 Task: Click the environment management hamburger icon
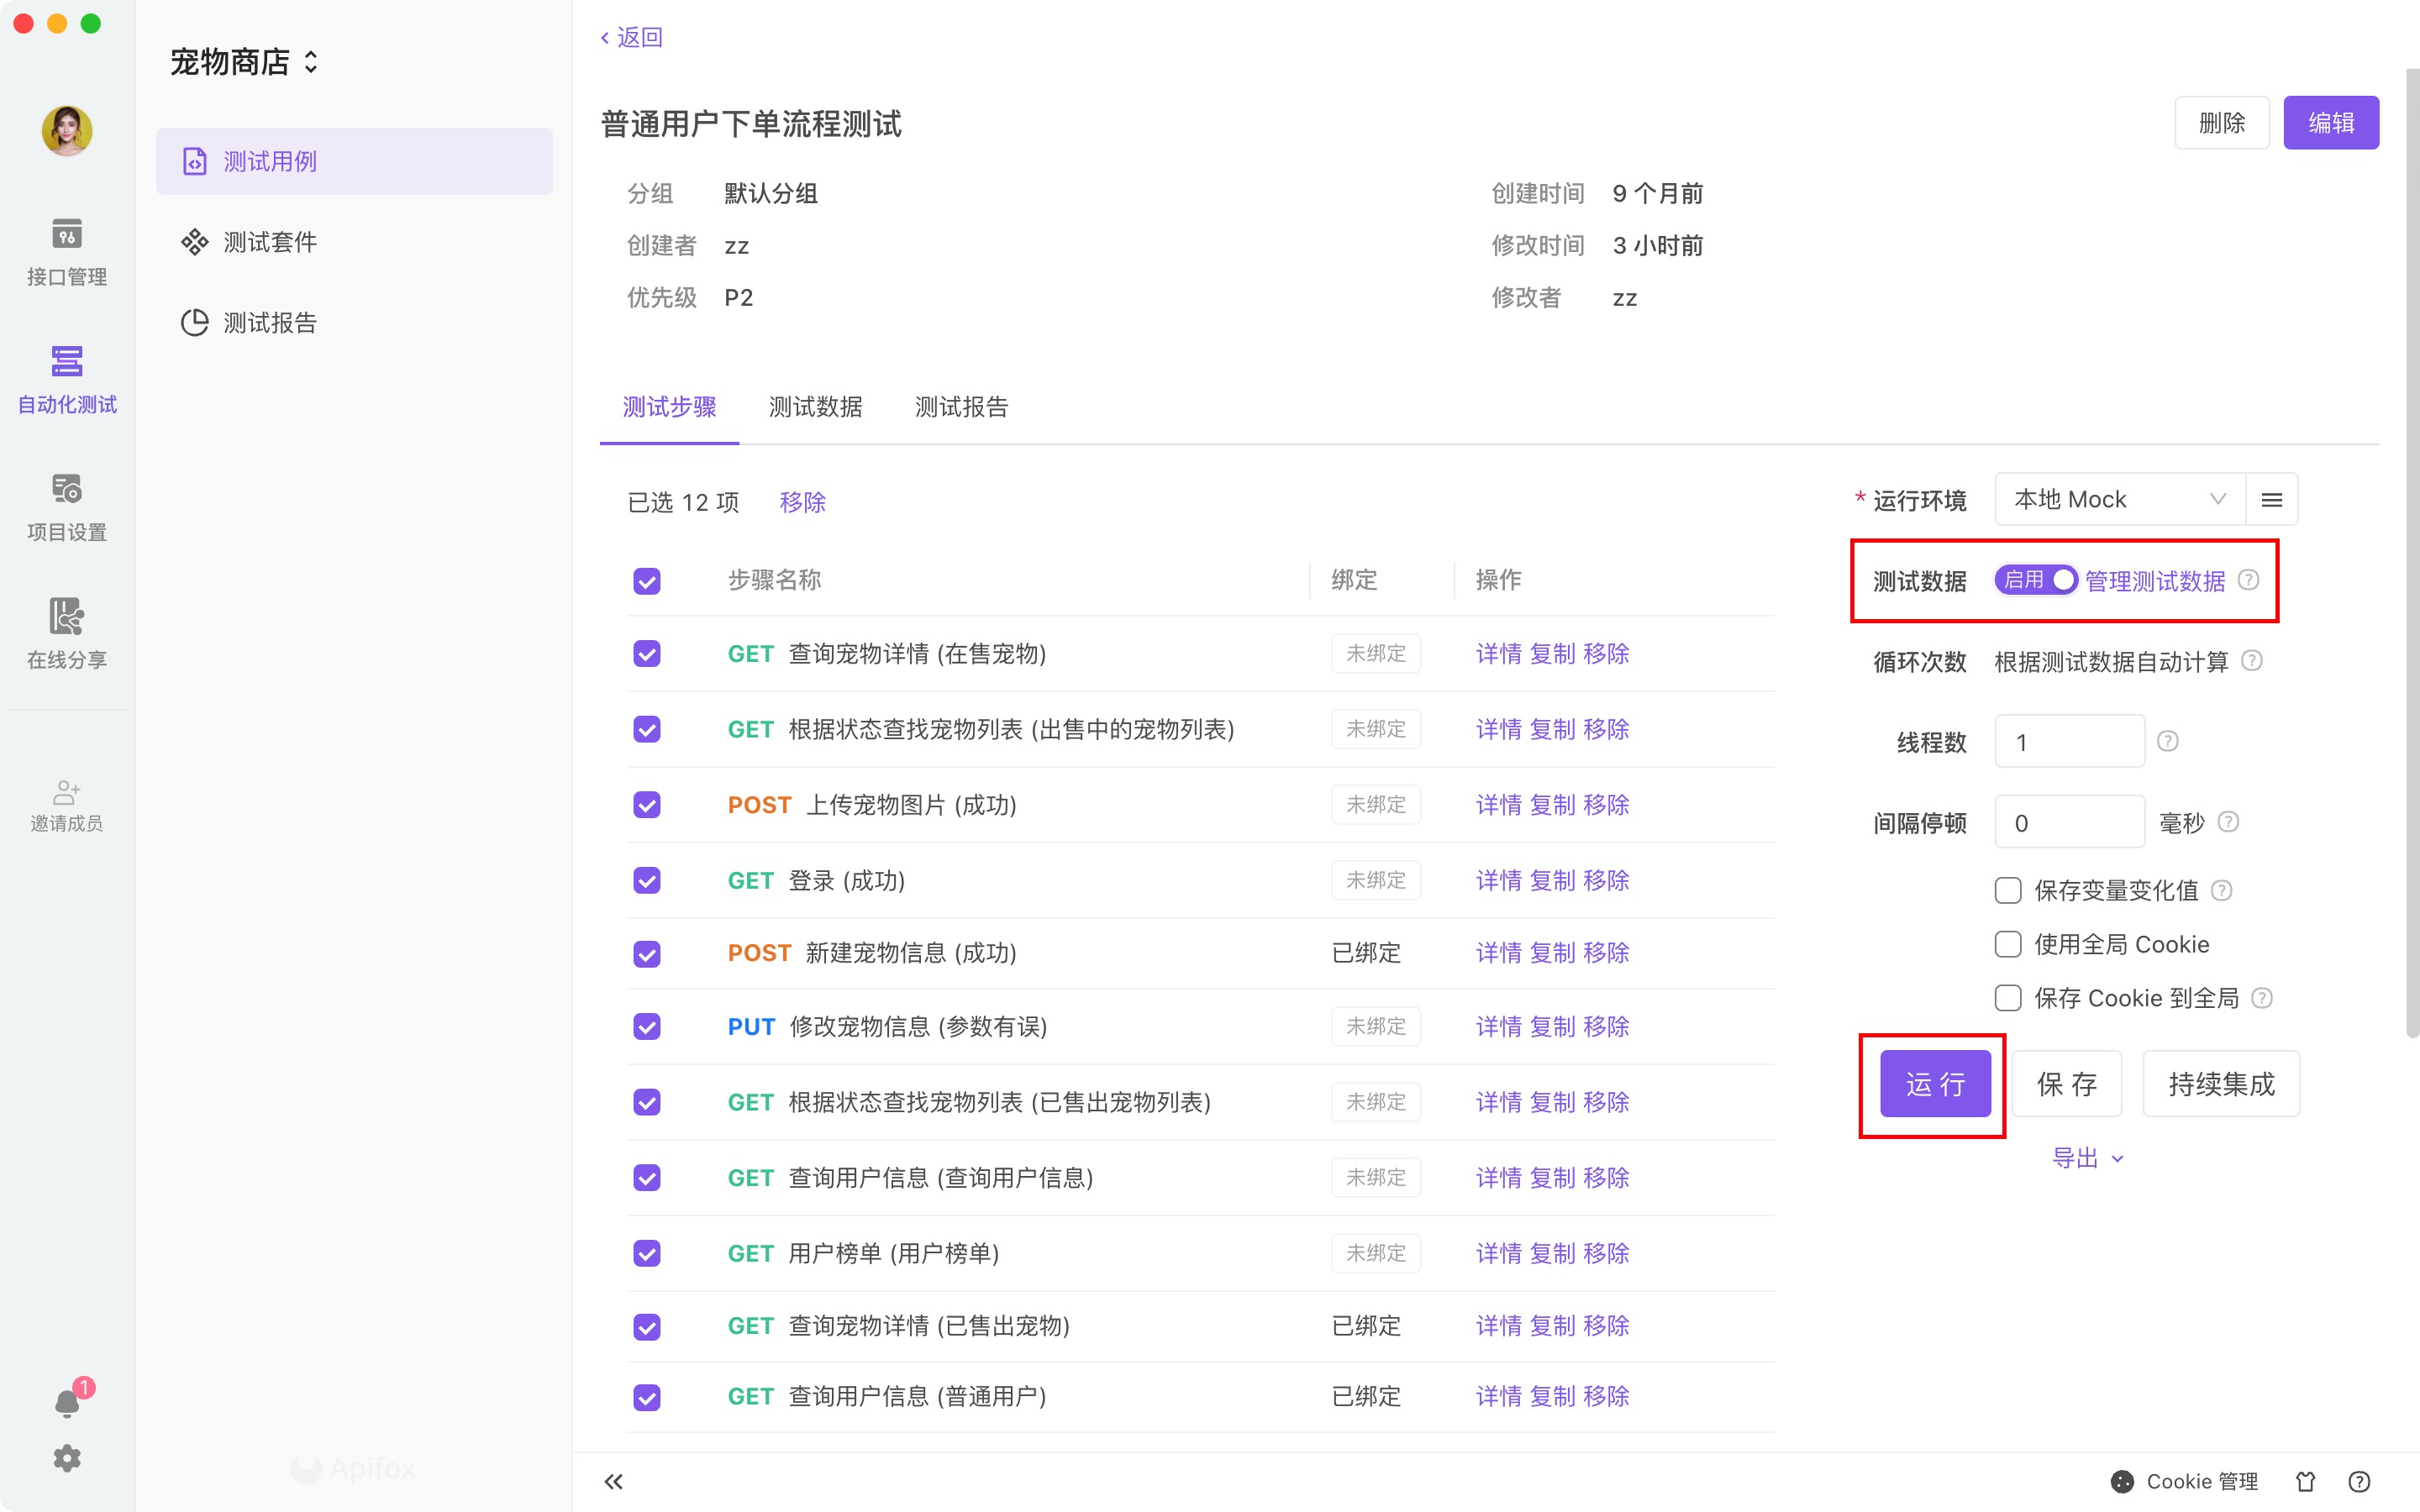pyautogui.click(x=2271, y=500)
